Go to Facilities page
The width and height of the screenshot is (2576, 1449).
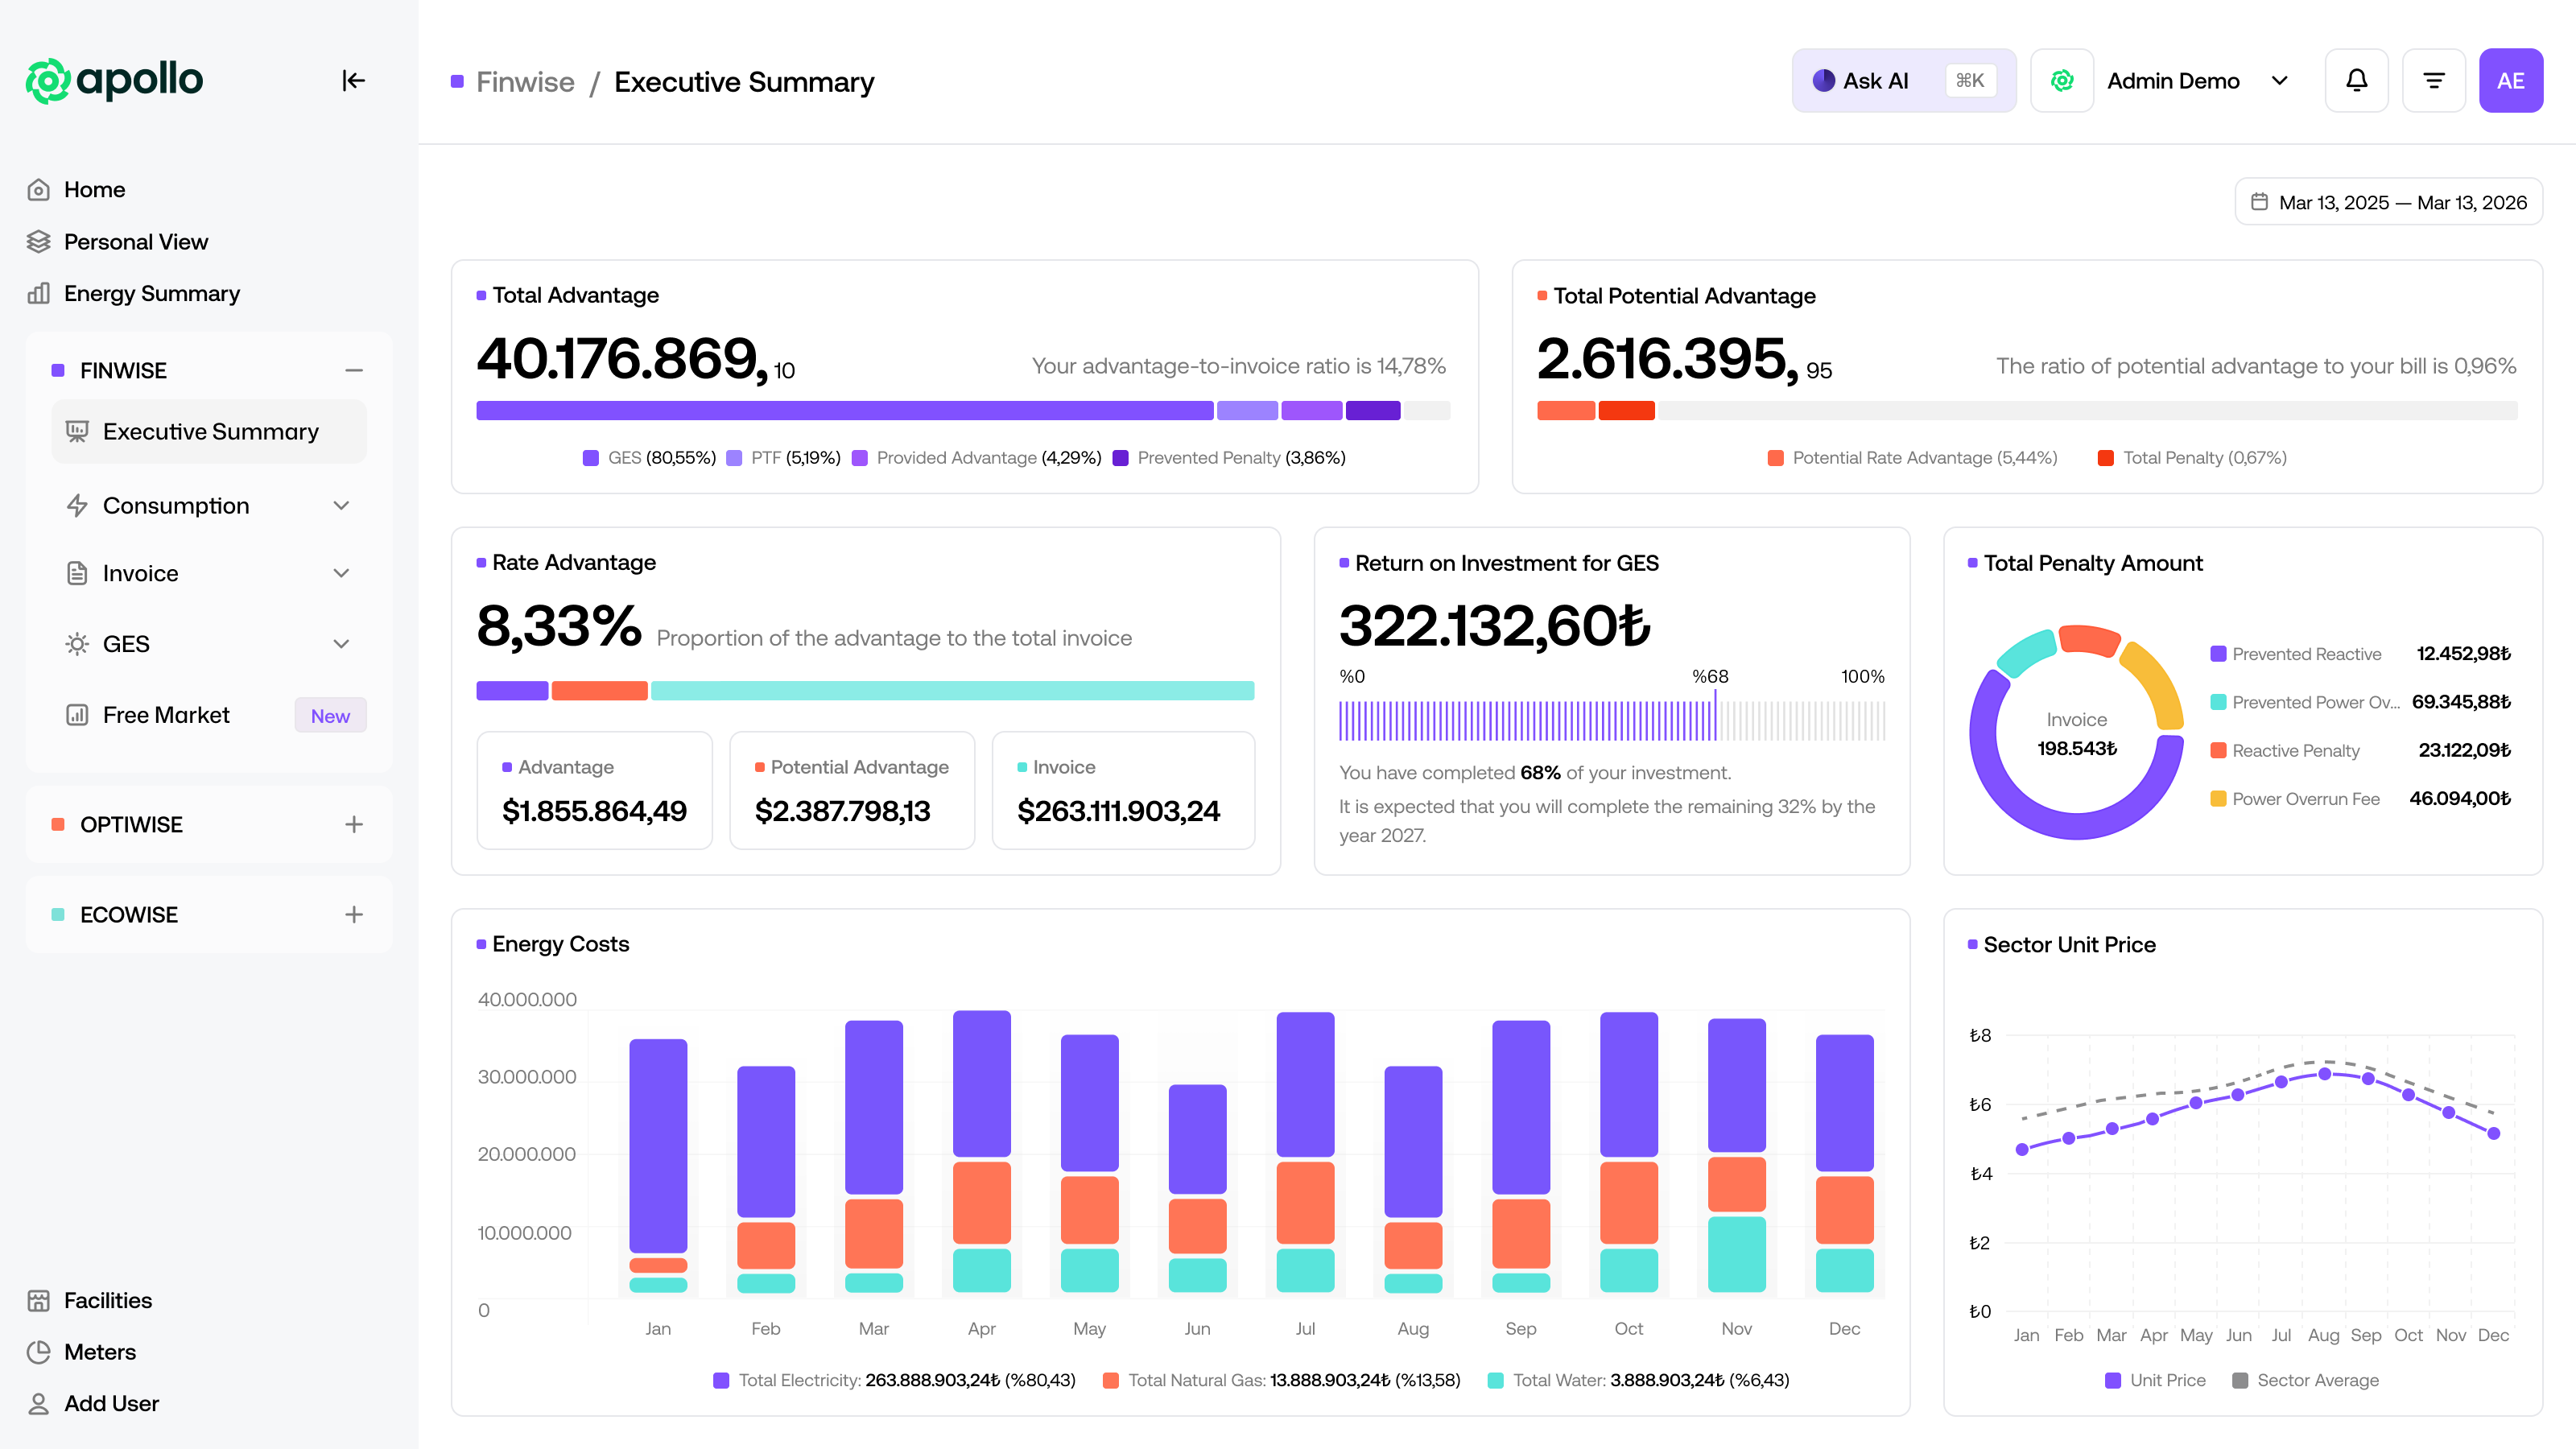(x=107, y=1300)
